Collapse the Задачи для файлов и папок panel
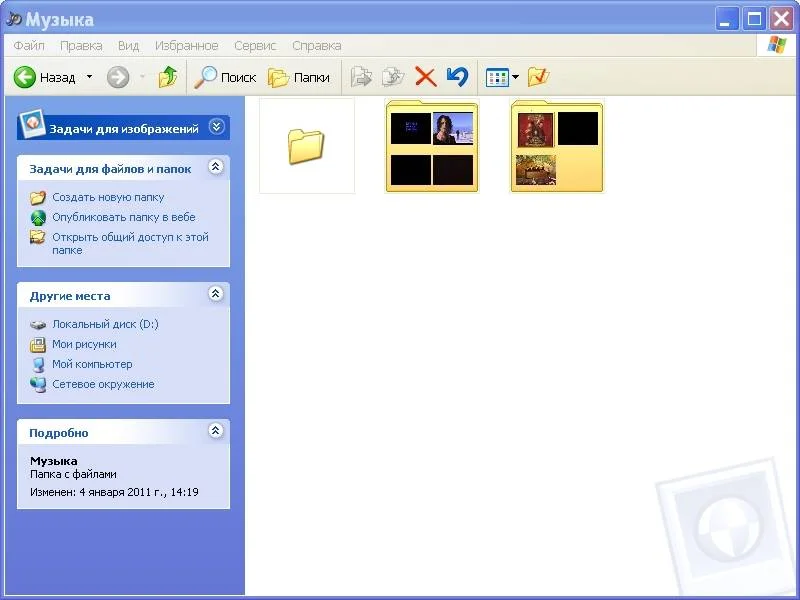The width and height of the screenshot is (800, 600). (x=214, y=168)
